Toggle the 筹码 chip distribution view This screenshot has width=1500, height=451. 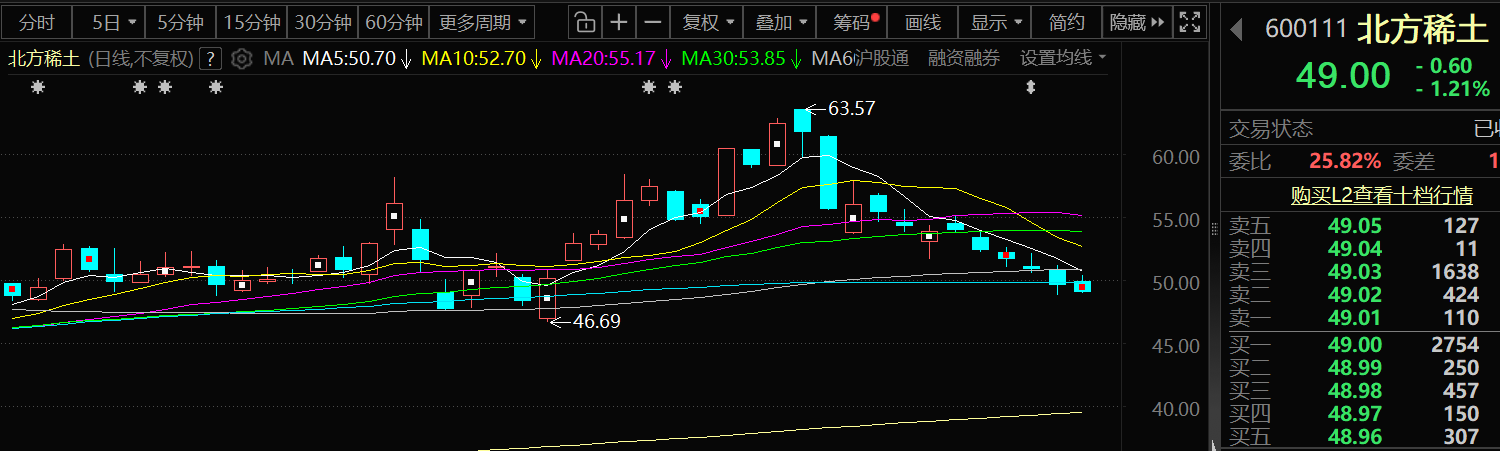[851, 22]
